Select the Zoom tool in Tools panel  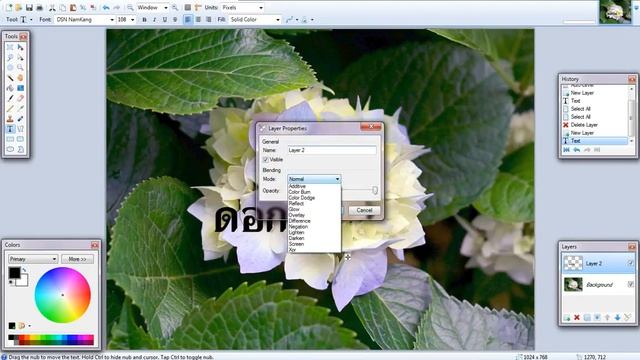point(20,68)
